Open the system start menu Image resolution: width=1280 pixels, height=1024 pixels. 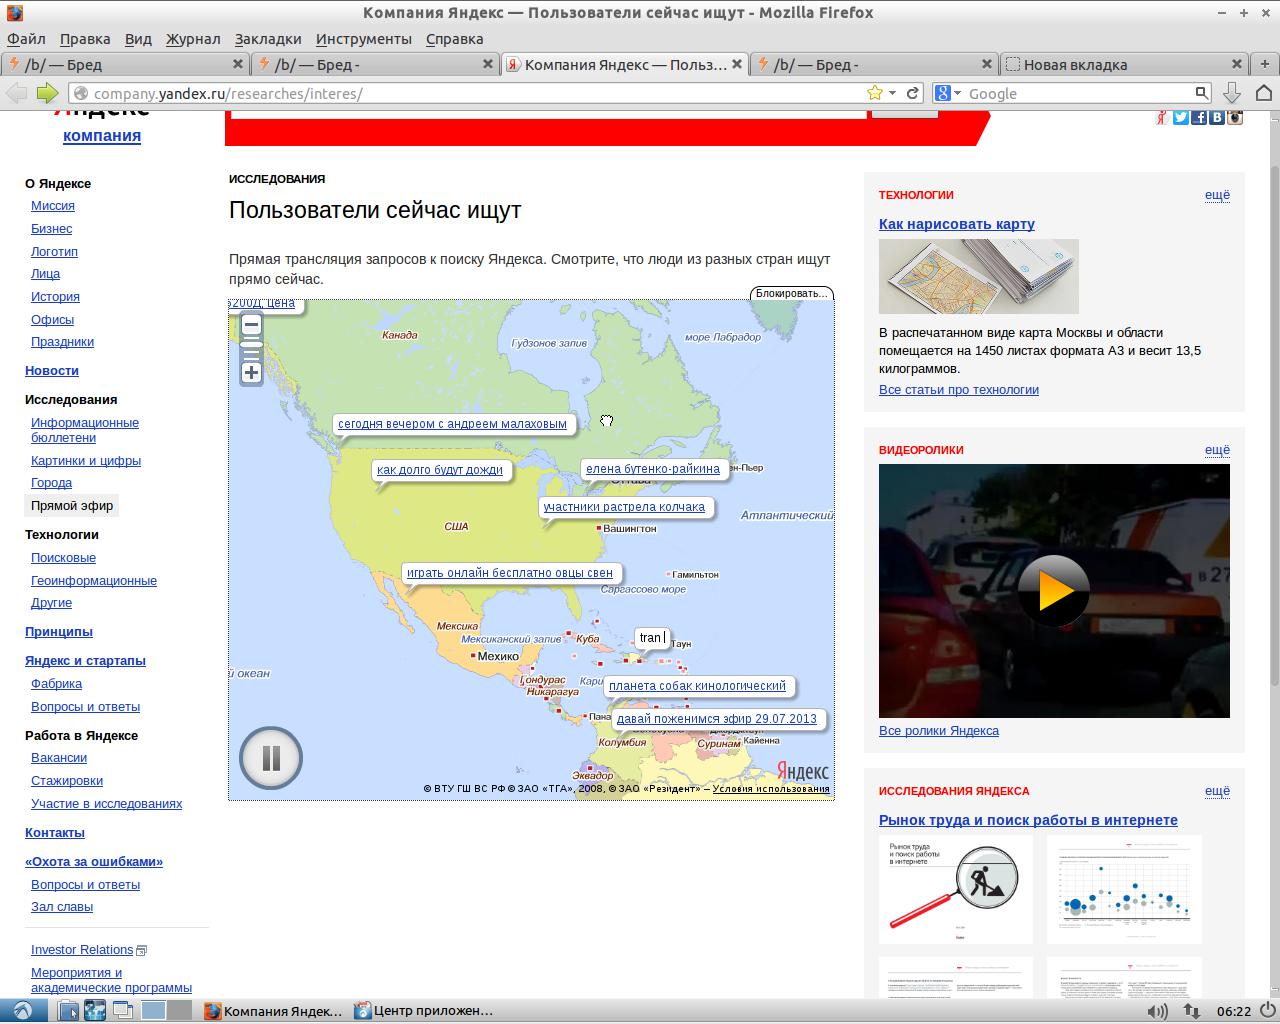coord(21,1011)
